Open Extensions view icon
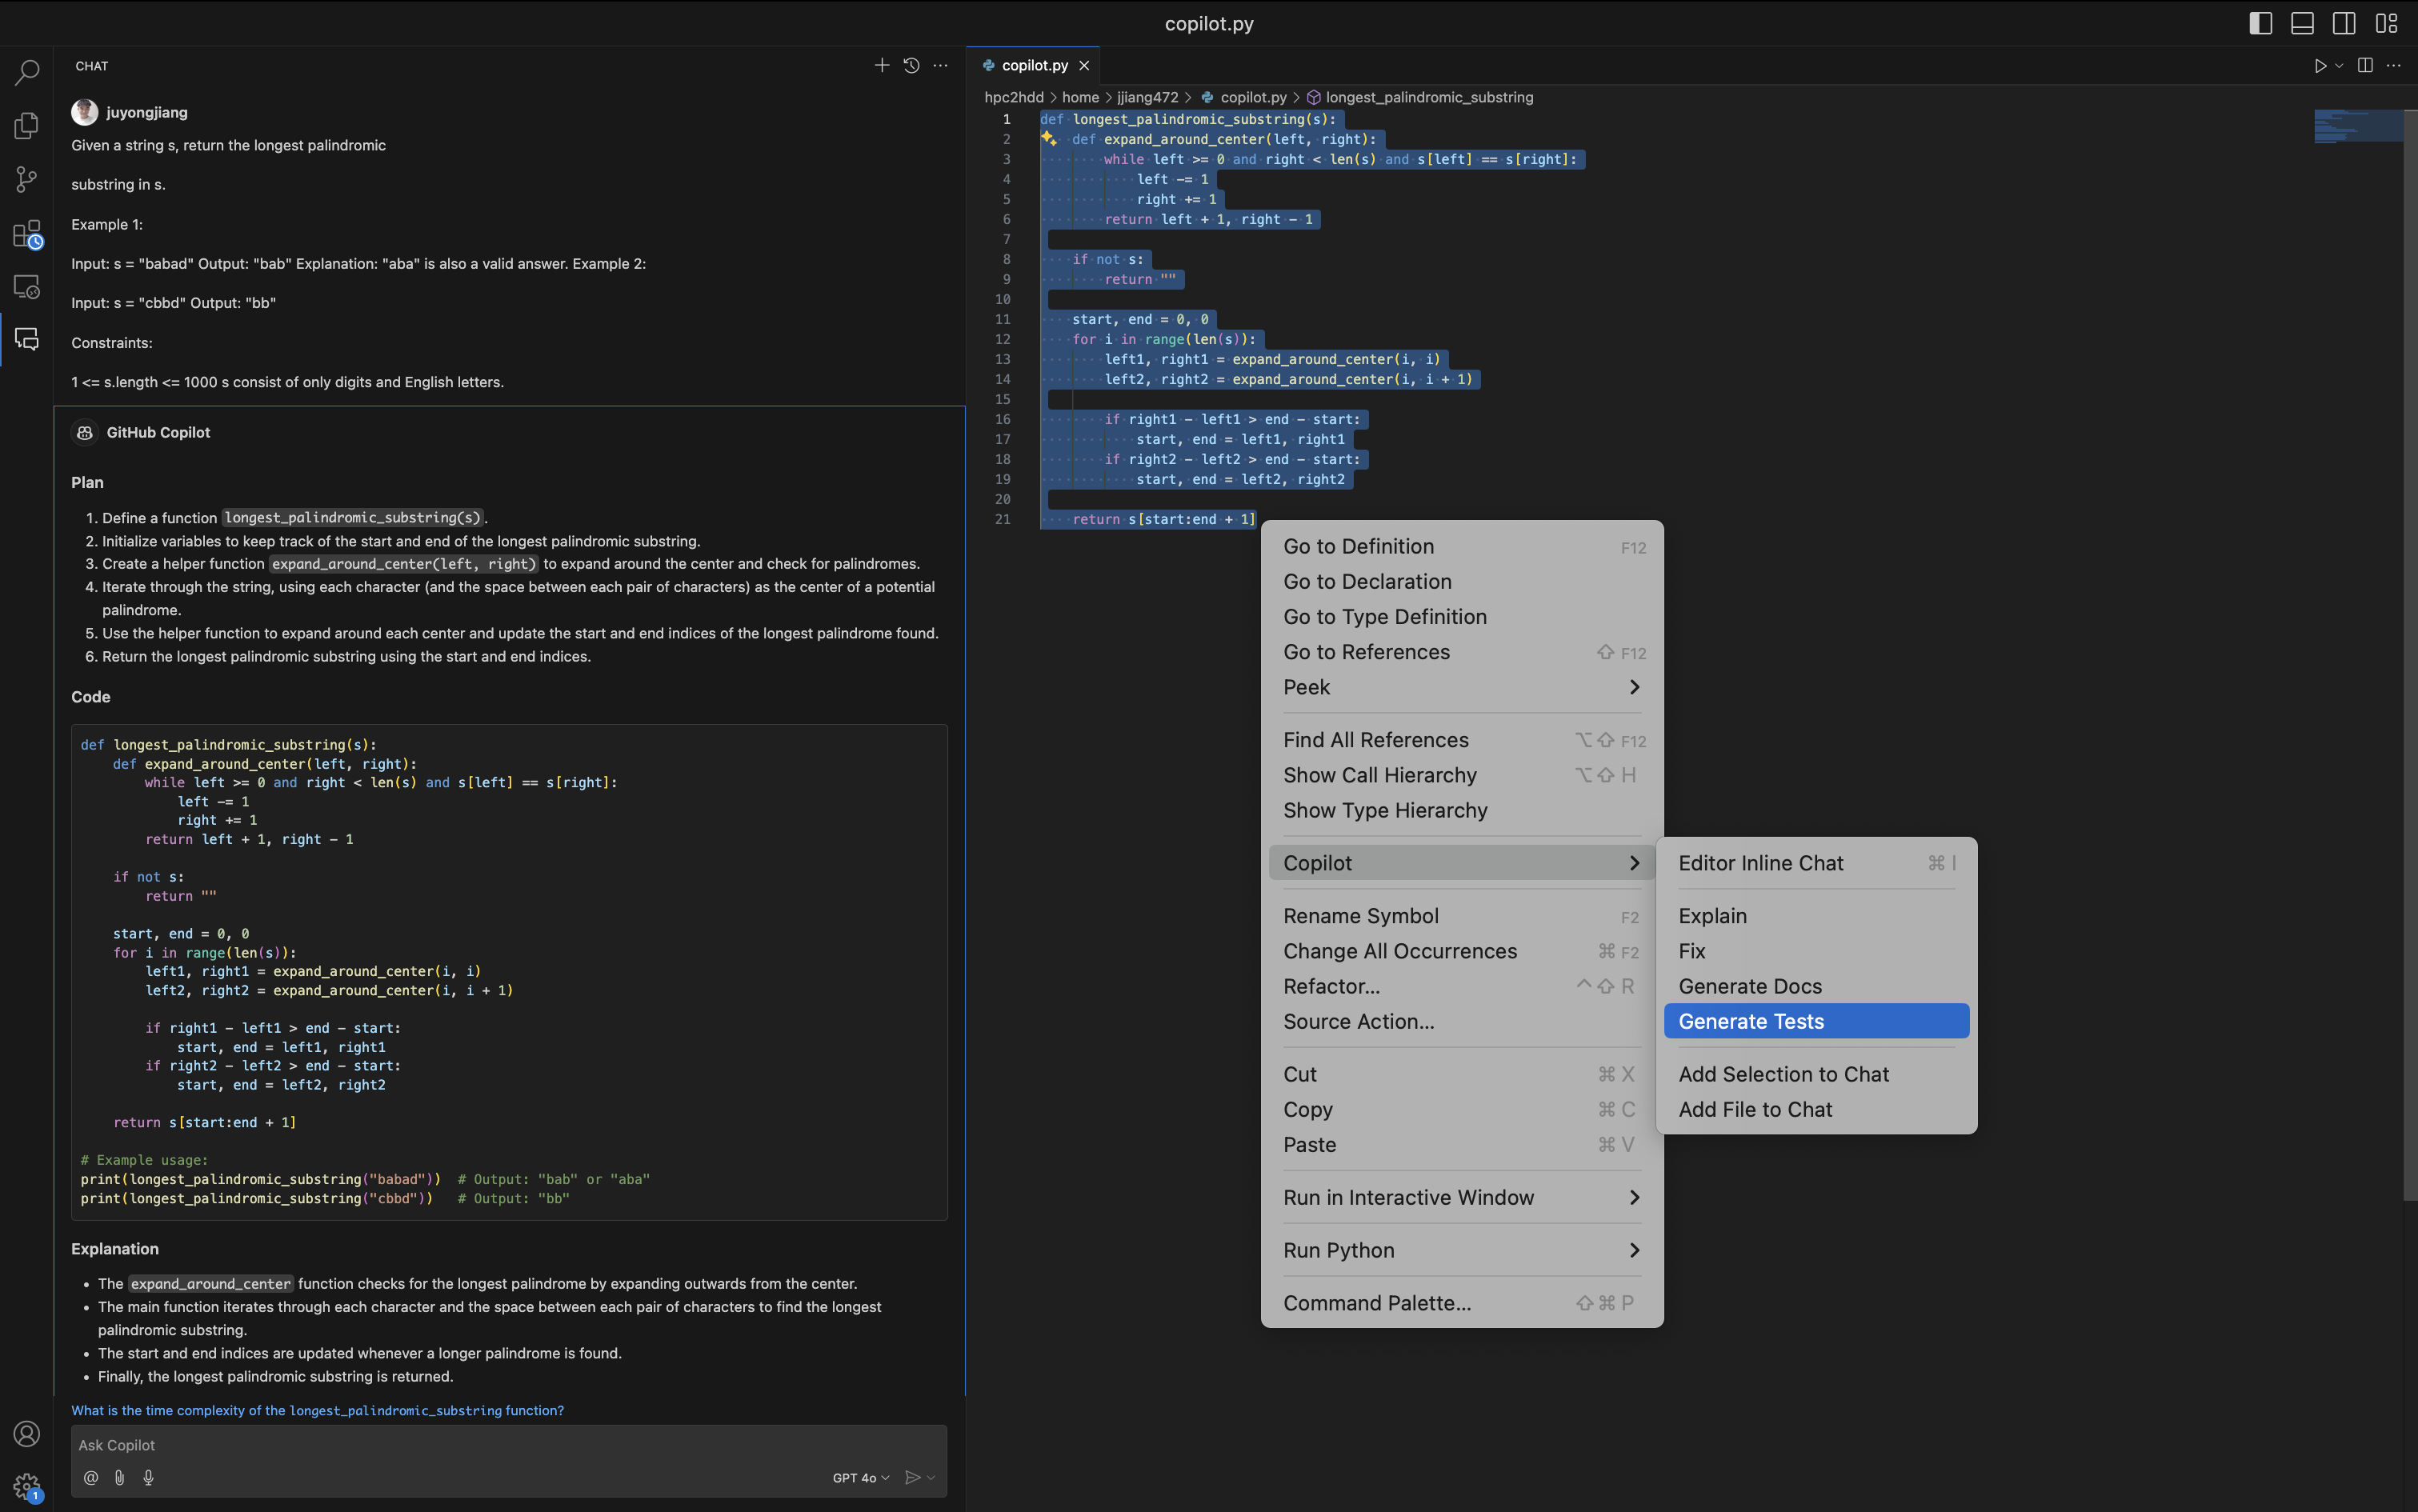The width and height of the screenshot is (2418, 1512). tap(27, 234)
